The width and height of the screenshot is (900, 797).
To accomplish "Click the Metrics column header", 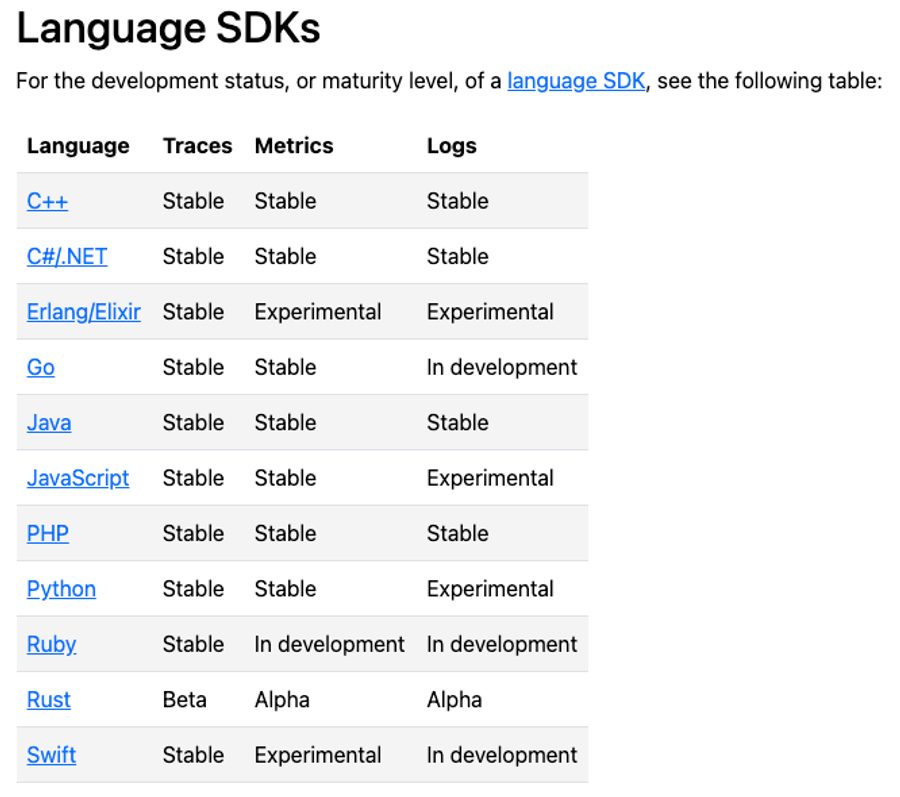I will tap(294, 146).
